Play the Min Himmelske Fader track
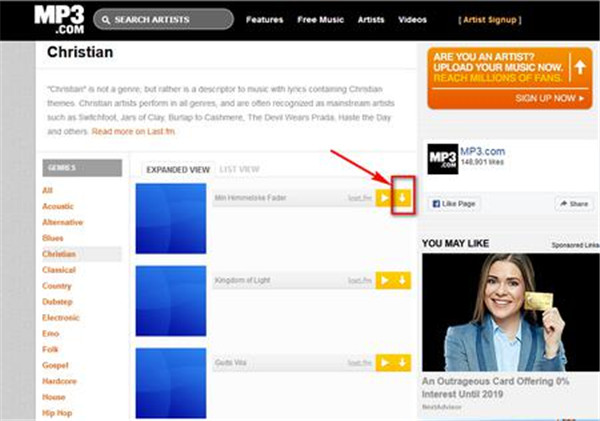 [x=384, y=198]
